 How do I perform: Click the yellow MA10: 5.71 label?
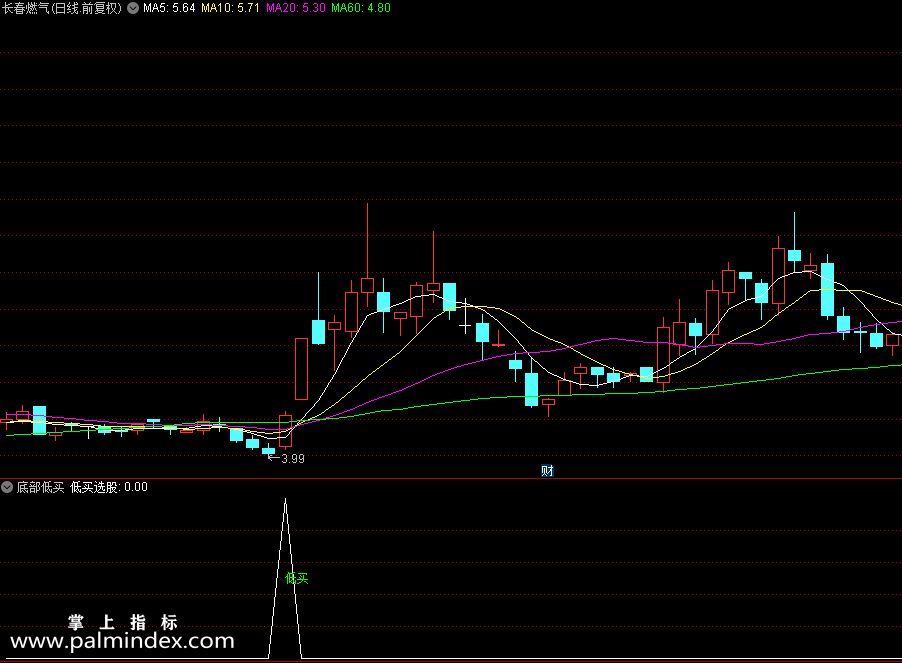click(x=230, y=8)
